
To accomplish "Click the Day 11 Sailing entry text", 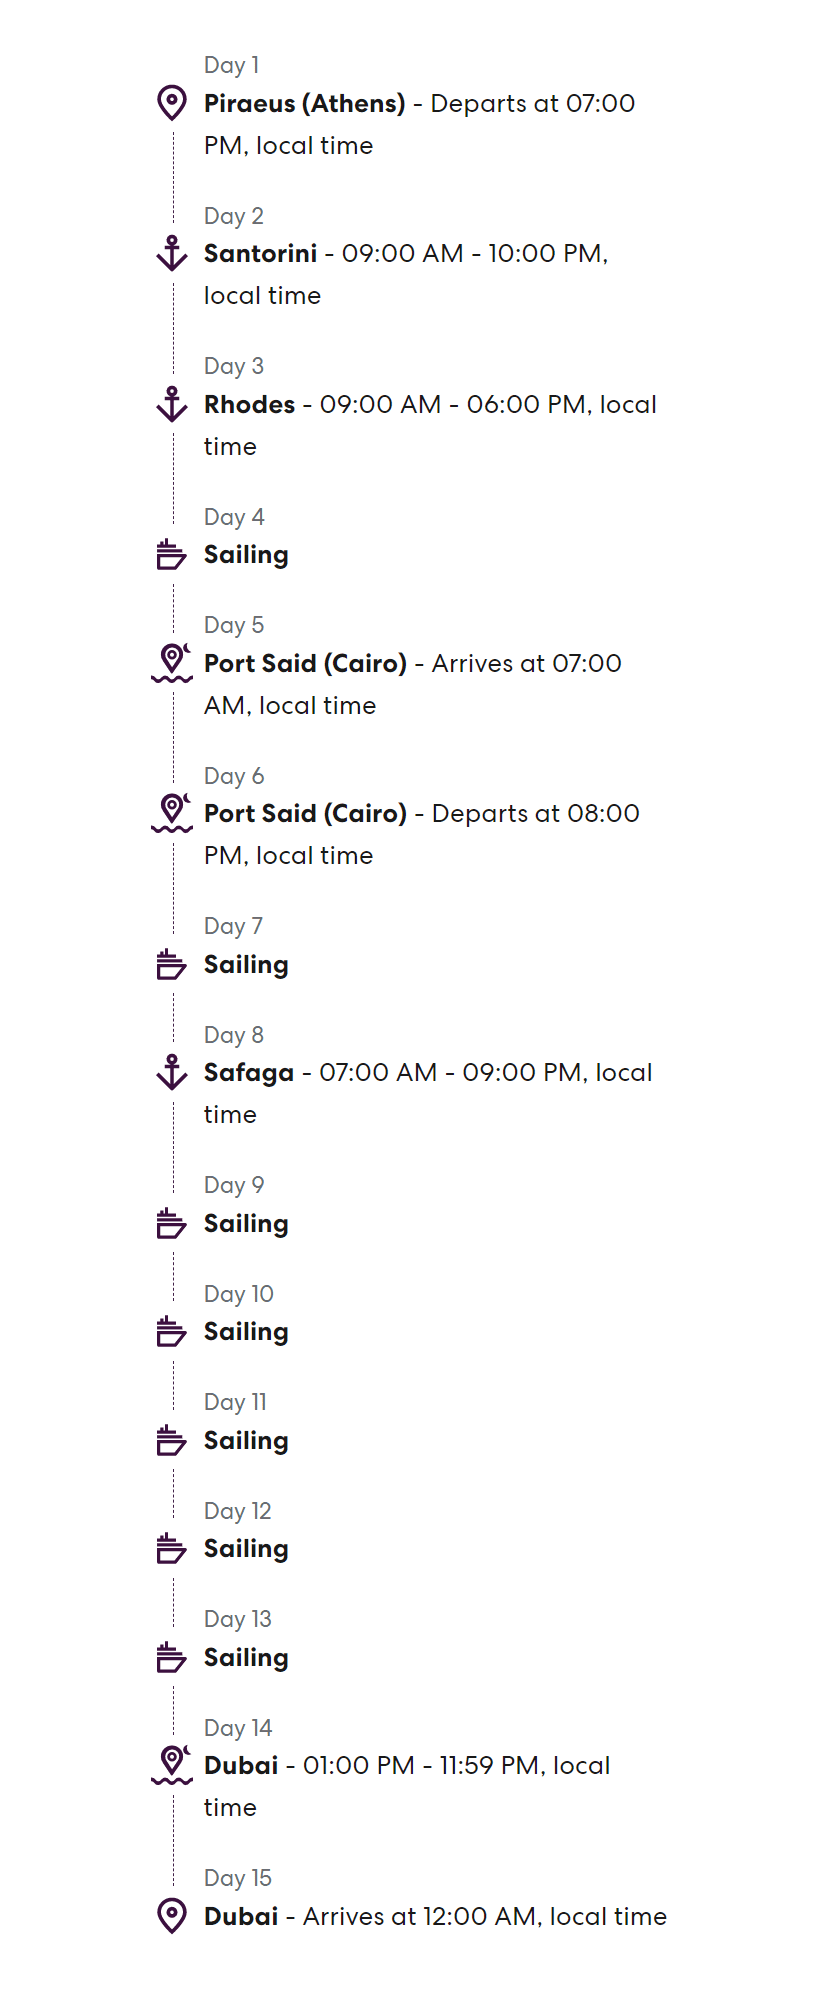I will [x=246, y=1441].
